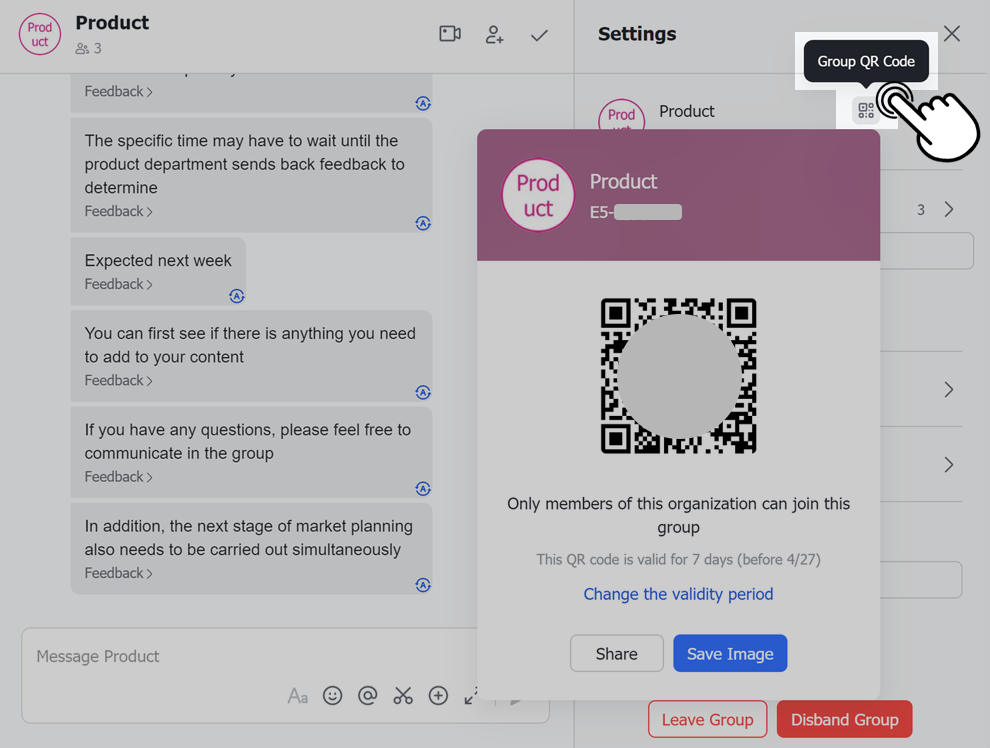
Task: Open the emoji picker in message box
Action: (x=333, y=696)
